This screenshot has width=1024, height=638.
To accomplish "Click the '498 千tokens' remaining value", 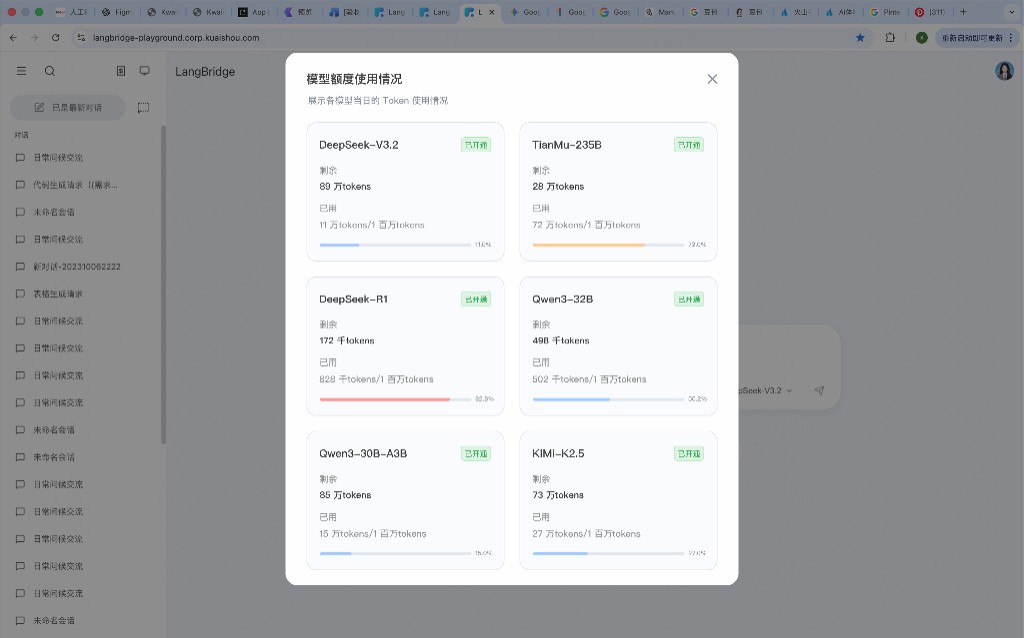I will point(561,340).
